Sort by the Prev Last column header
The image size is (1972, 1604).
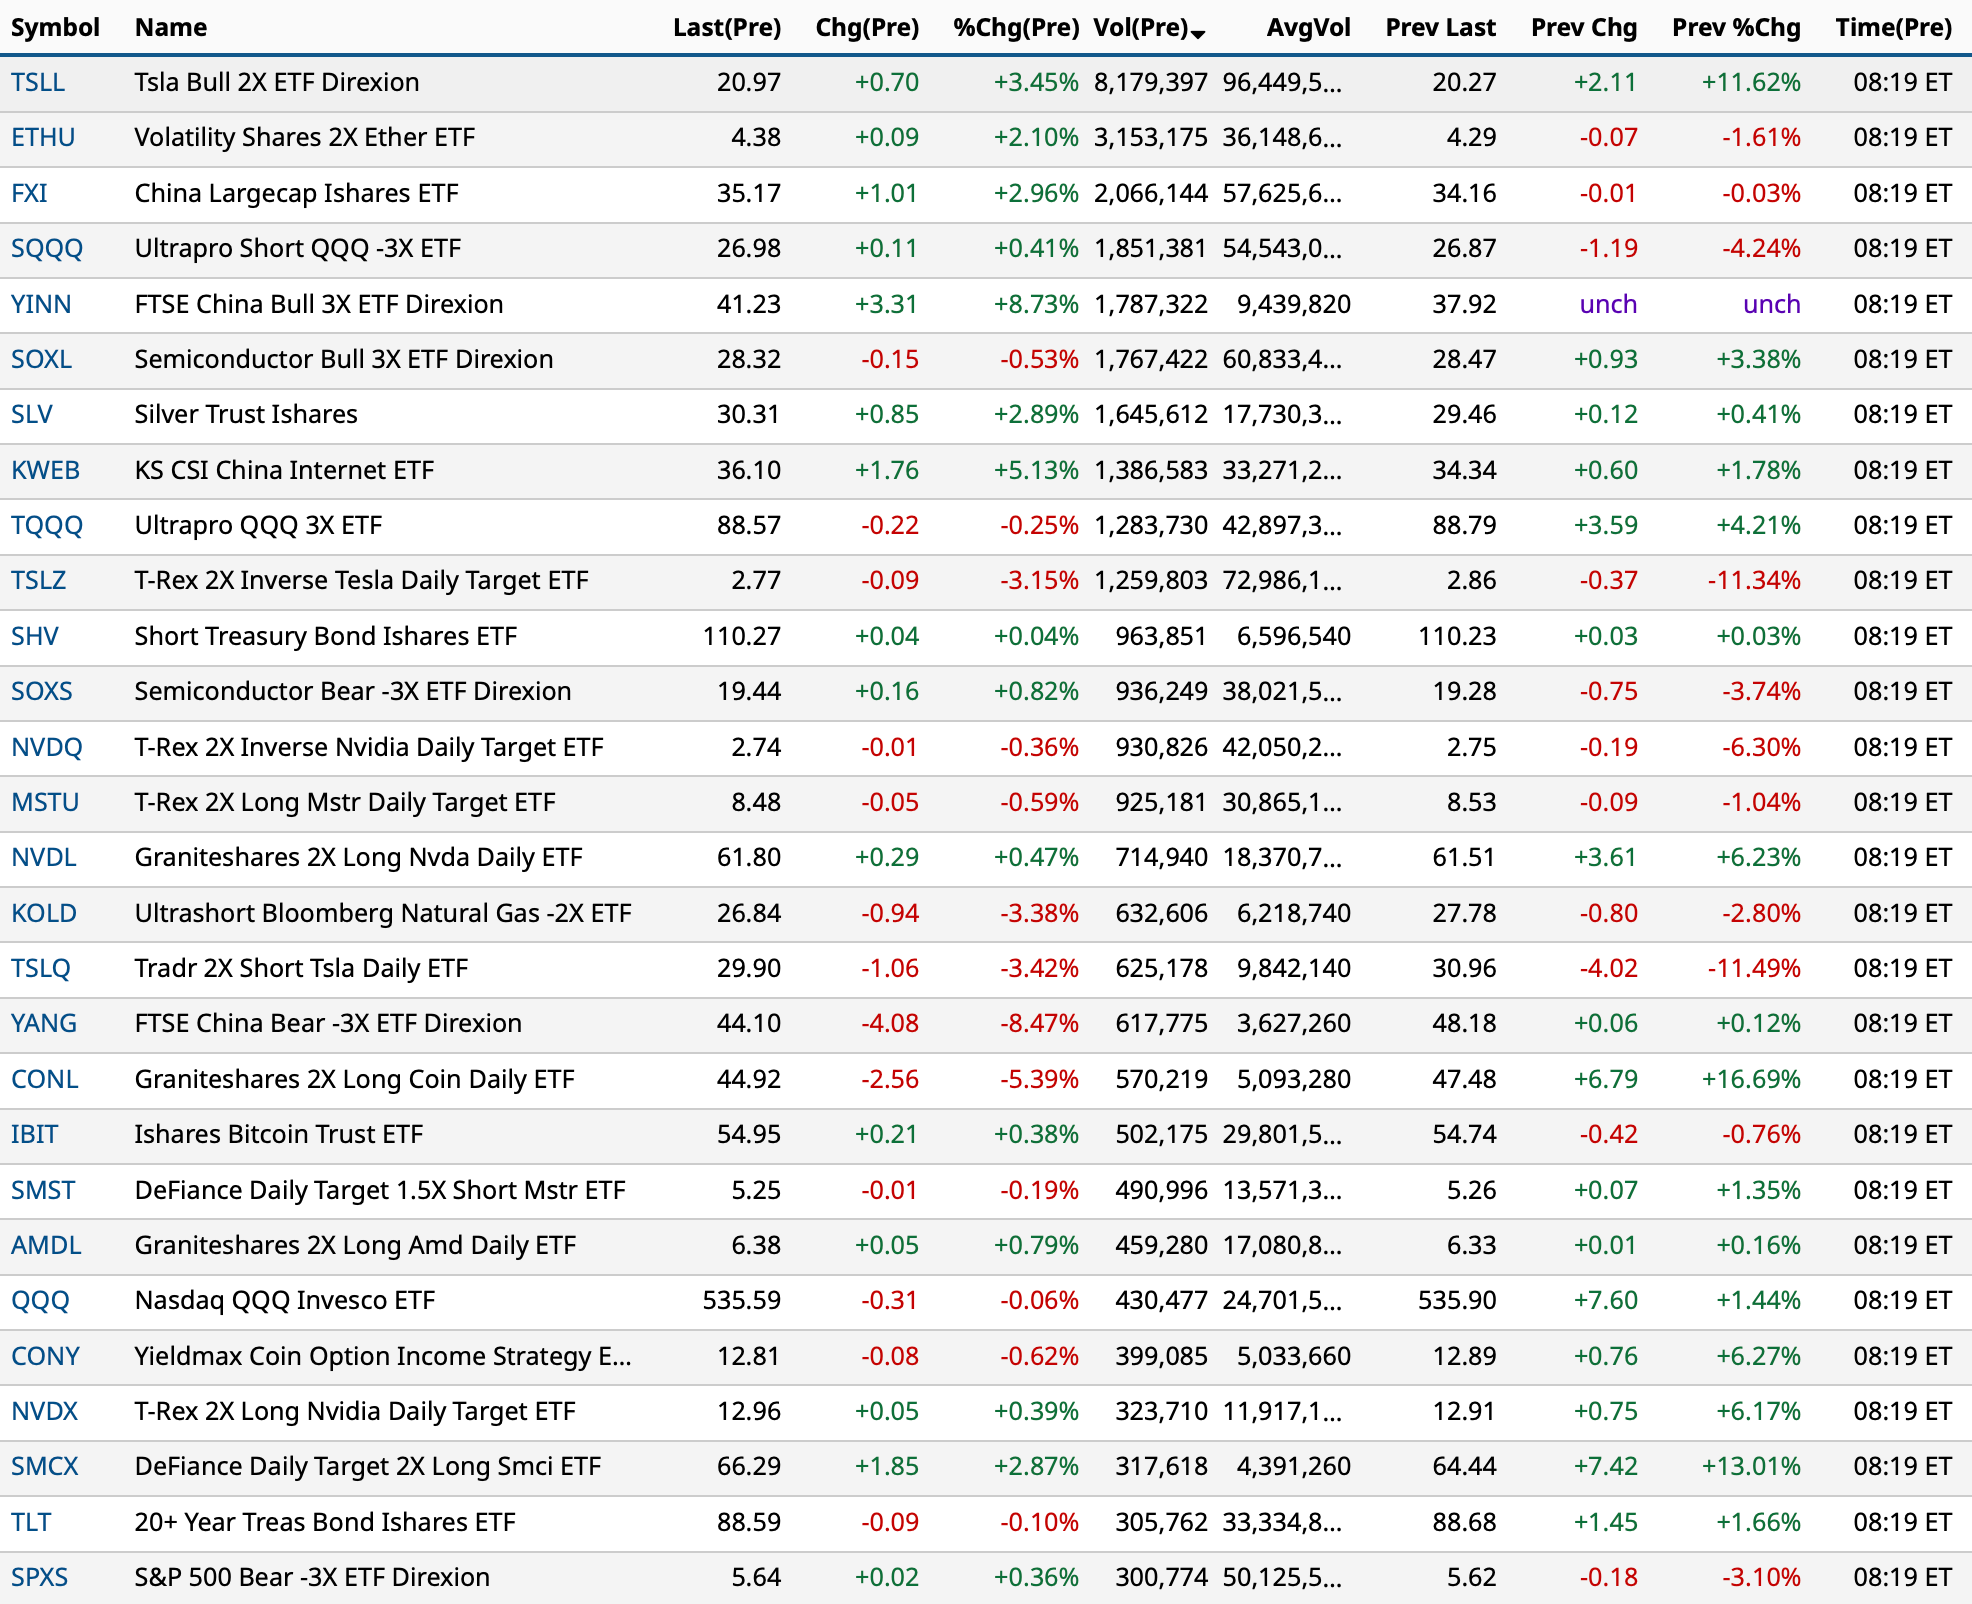(1440, 28)
